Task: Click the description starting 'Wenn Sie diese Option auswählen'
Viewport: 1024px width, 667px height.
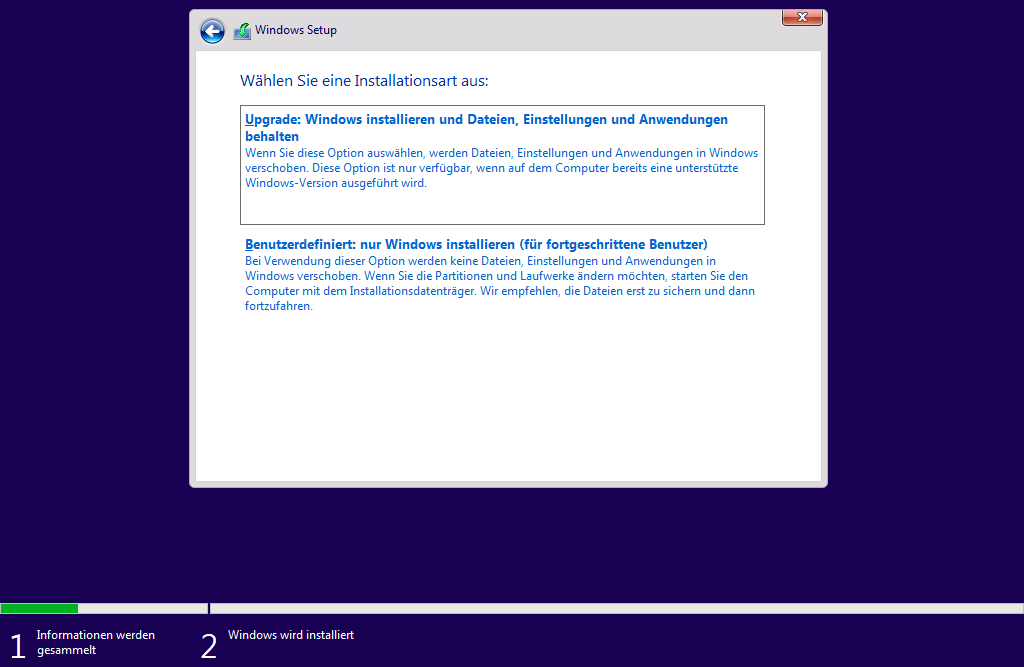Action: (502, 168)
